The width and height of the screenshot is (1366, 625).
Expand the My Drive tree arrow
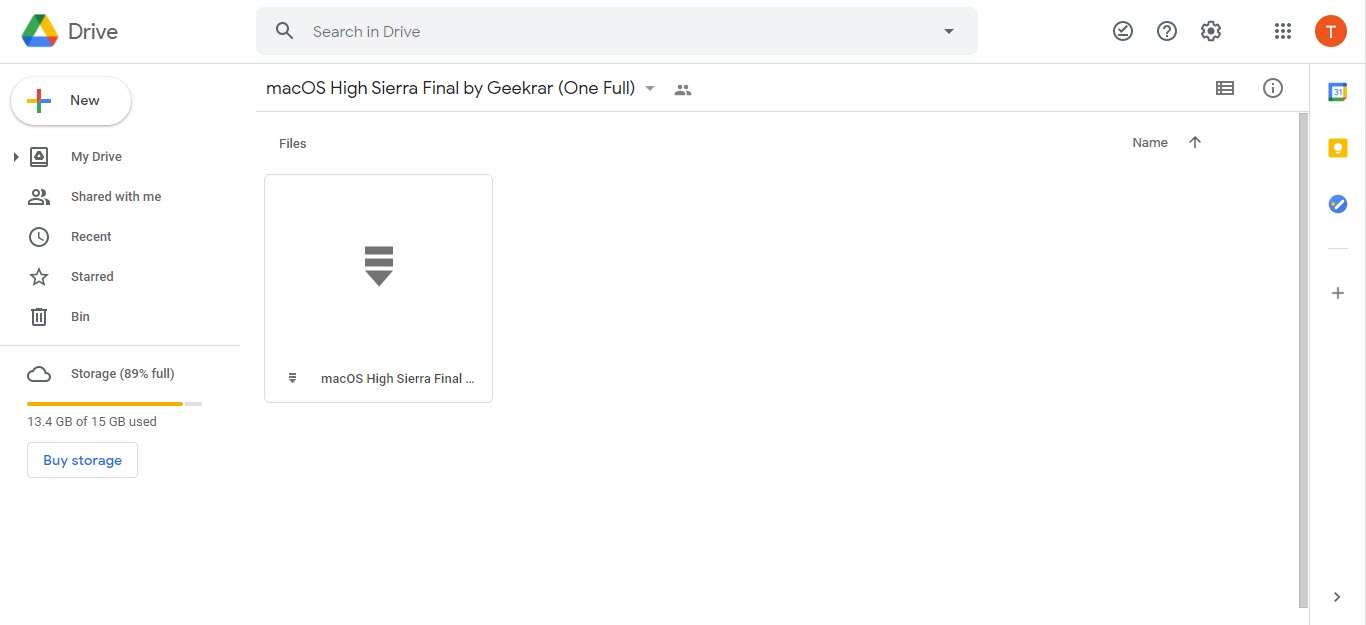[16, 157]
